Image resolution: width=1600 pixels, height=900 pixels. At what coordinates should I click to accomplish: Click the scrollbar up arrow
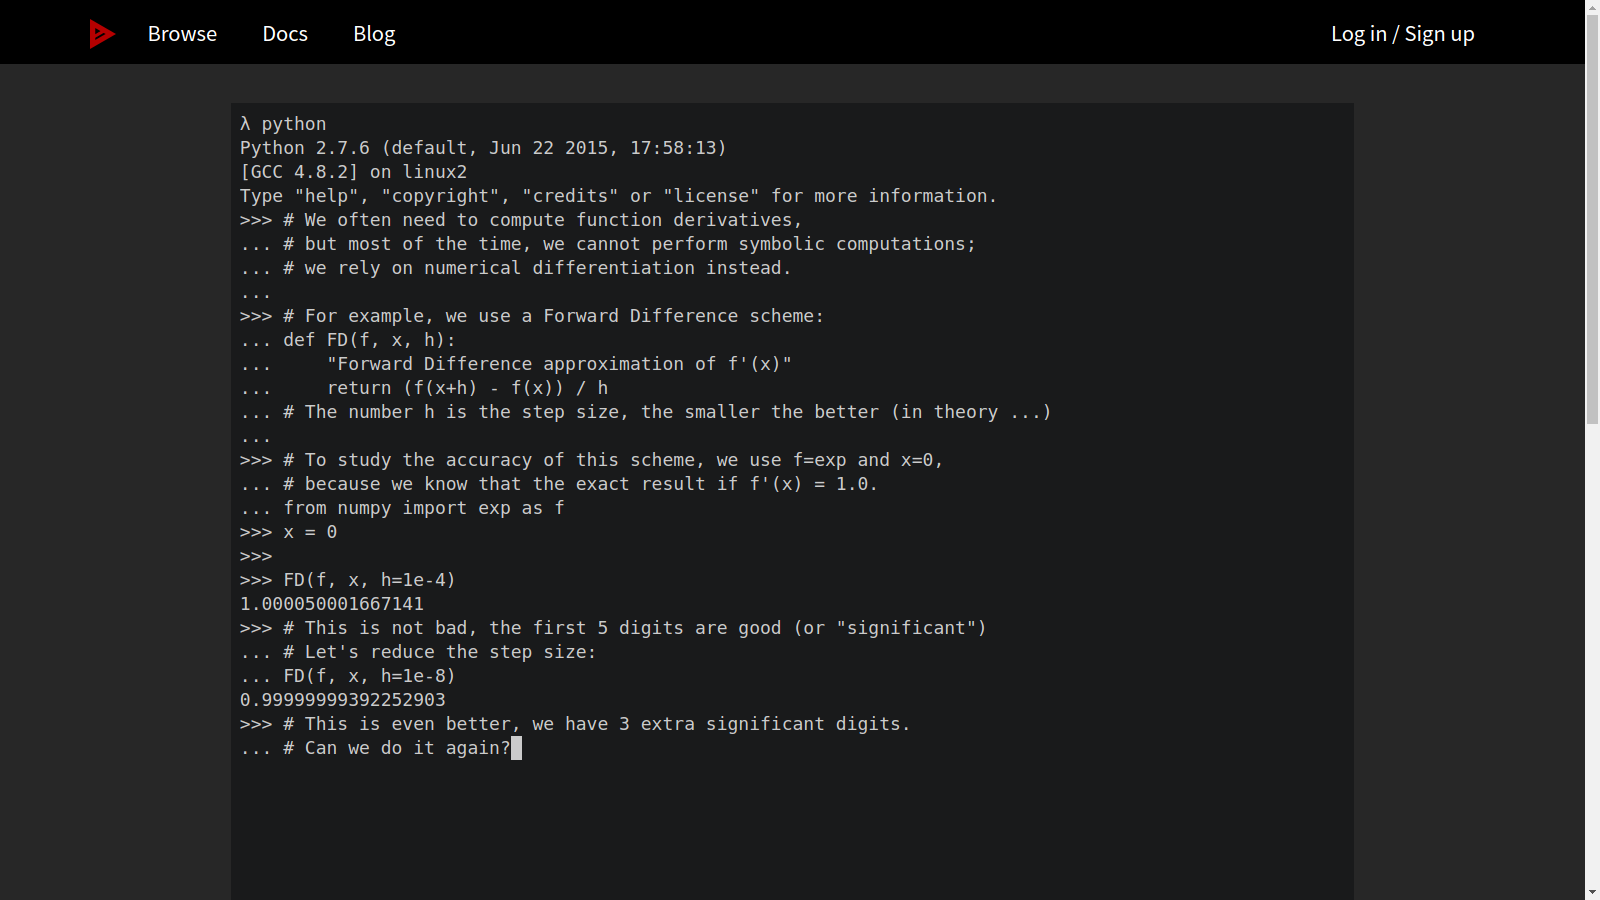pyautogui.click(x=1592, y=7)
